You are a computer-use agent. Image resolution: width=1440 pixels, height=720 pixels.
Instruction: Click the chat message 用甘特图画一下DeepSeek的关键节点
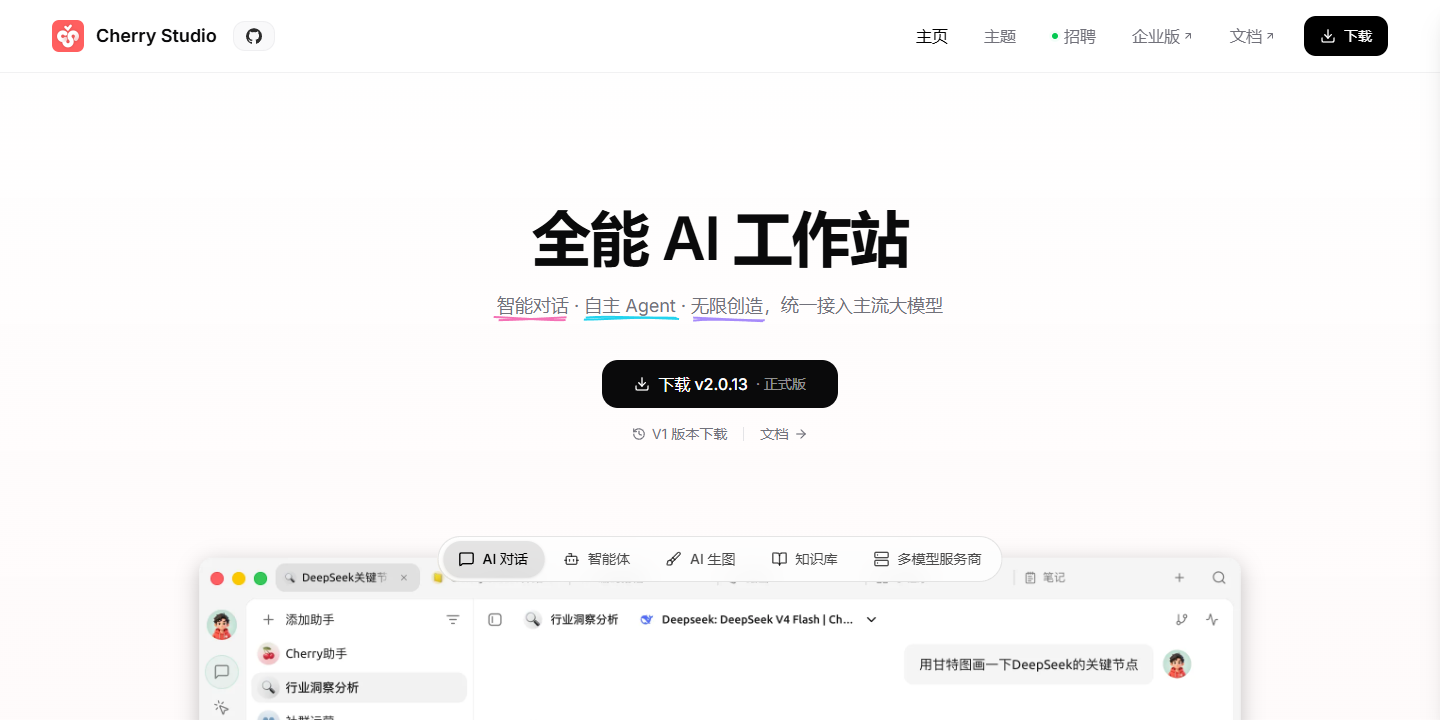pyautogui.click(x=1028, y=664)
